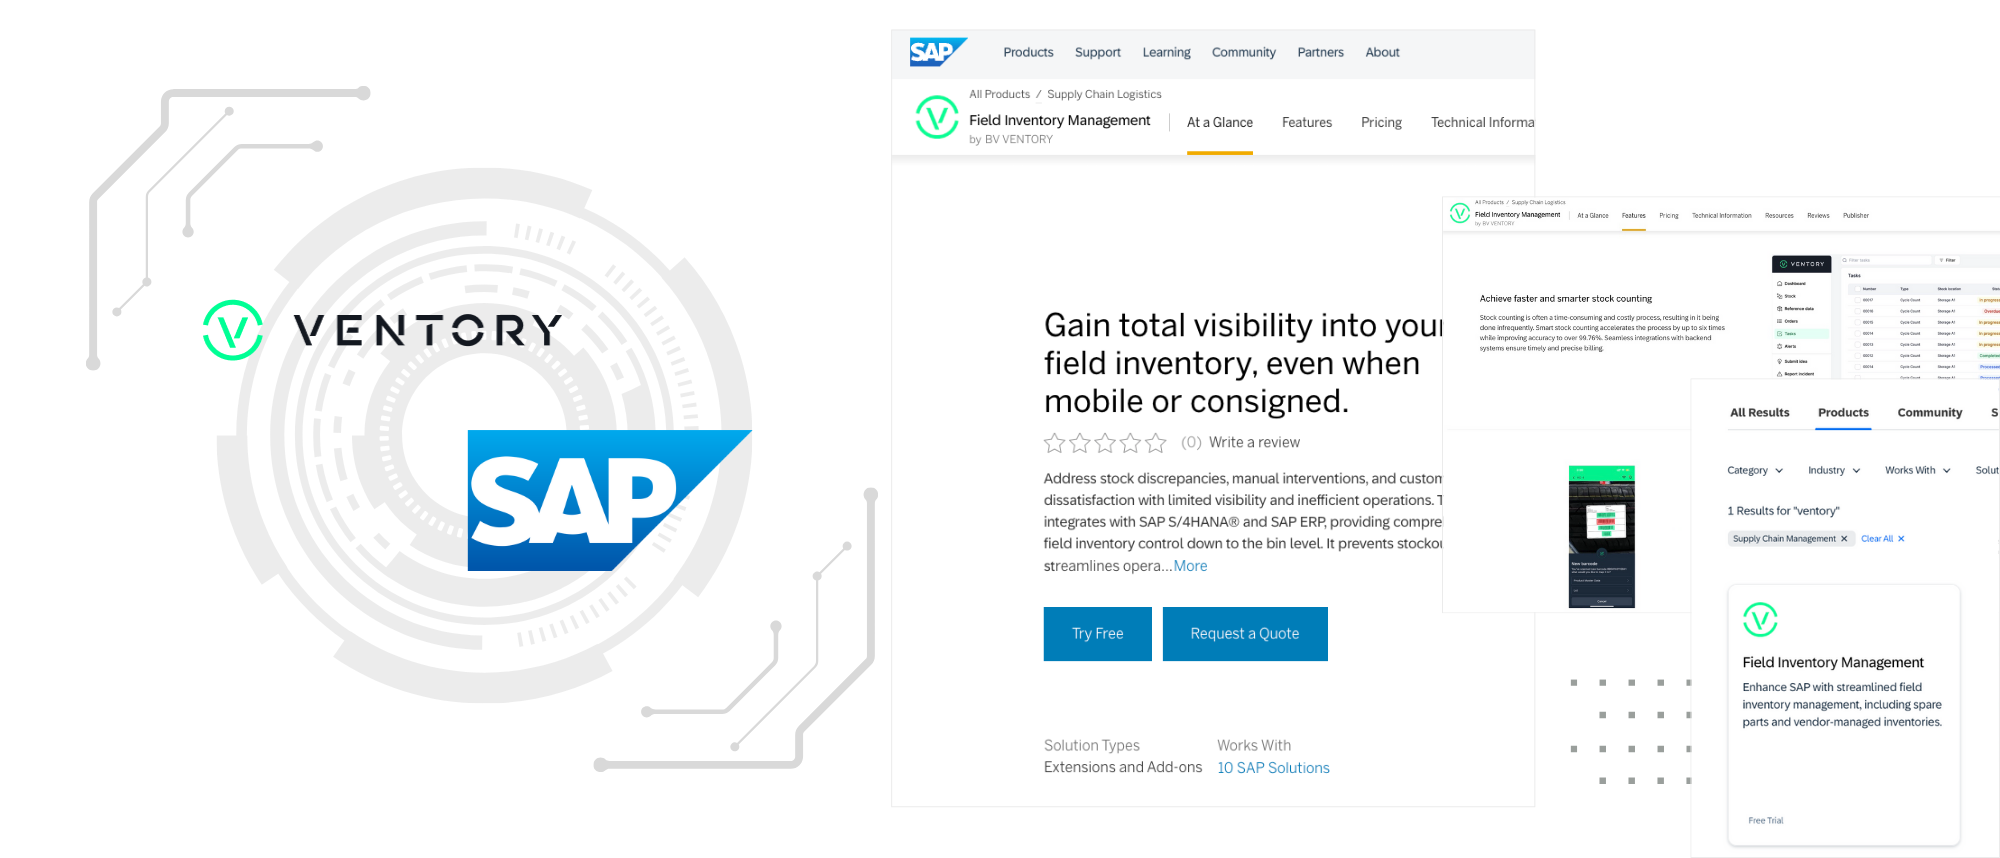This screenshot has height=858, width=2000.
Task: Open the 10 SAP Solutions link
Action: [1273, 767]
